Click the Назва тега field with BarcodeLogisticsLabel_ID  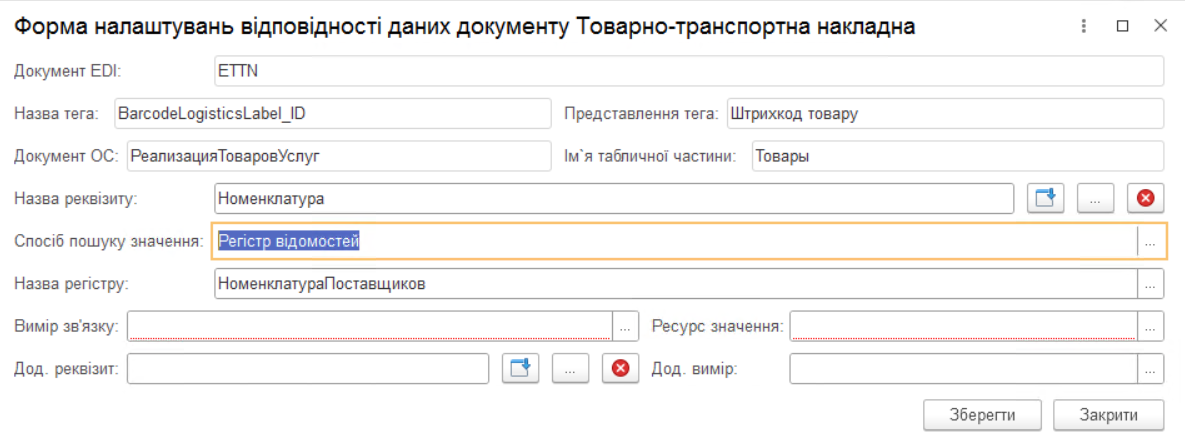coord(331,114)
